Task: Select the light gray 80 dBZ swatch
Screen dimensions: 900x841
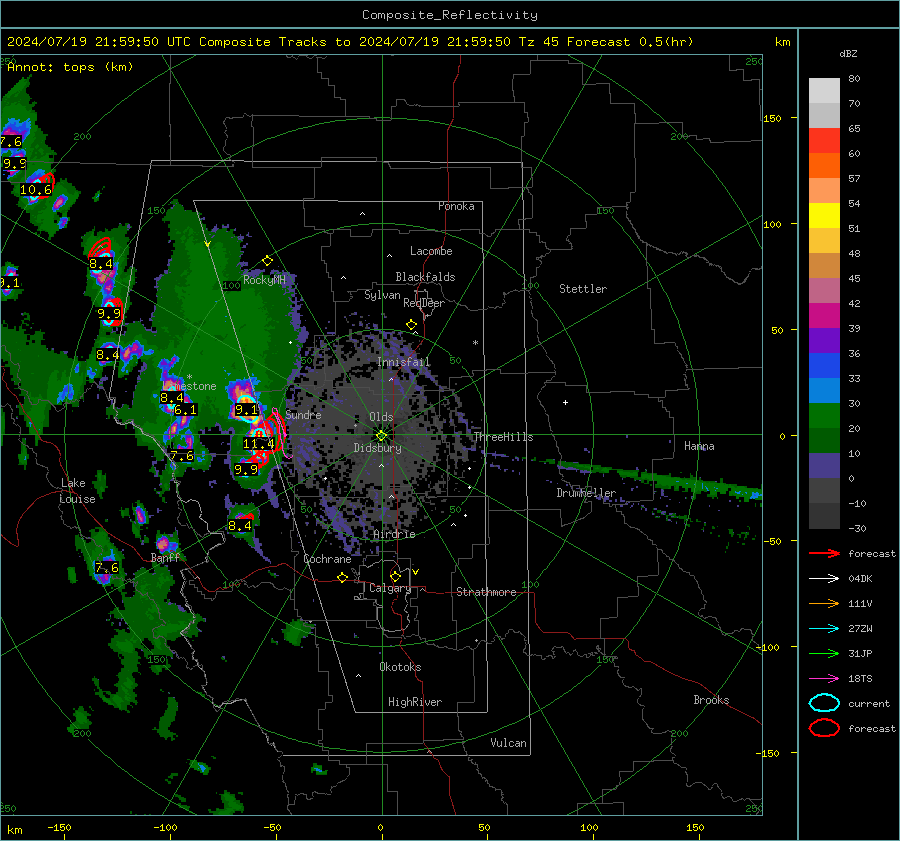Action: coord(824,91)
